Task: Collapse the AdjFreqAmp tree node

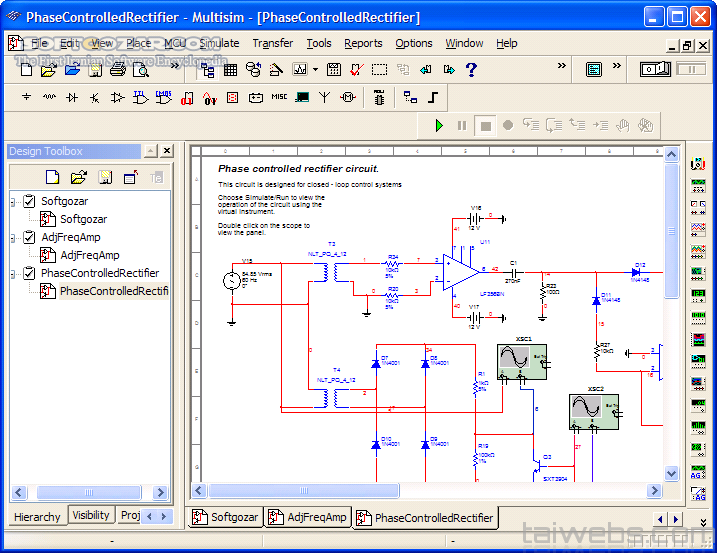Action: (x=14, y=237)
